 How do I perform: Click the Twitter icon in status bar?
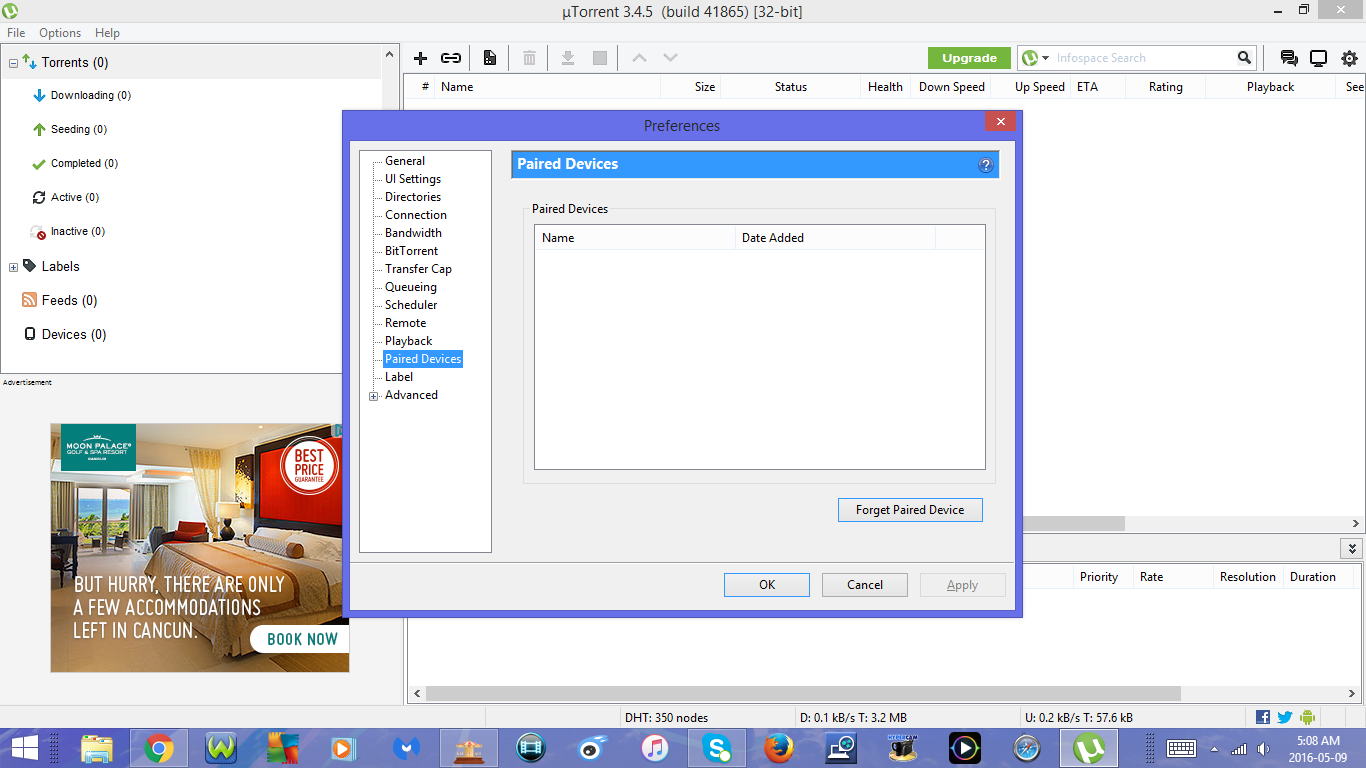pos(1285,717)
